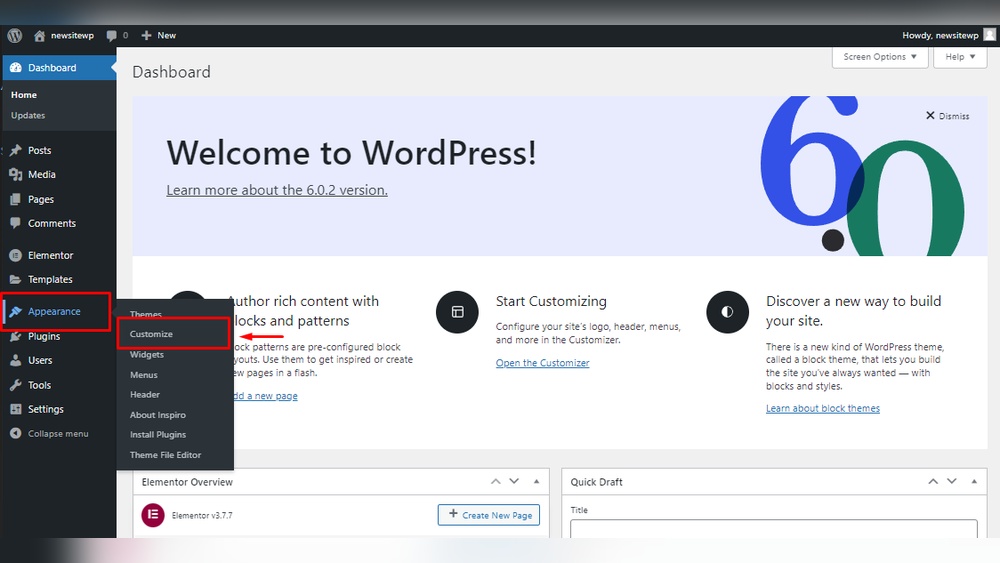Click the Templates folder icon
1000x563 pixels.
pyautogui.click(x=15, y=280)
